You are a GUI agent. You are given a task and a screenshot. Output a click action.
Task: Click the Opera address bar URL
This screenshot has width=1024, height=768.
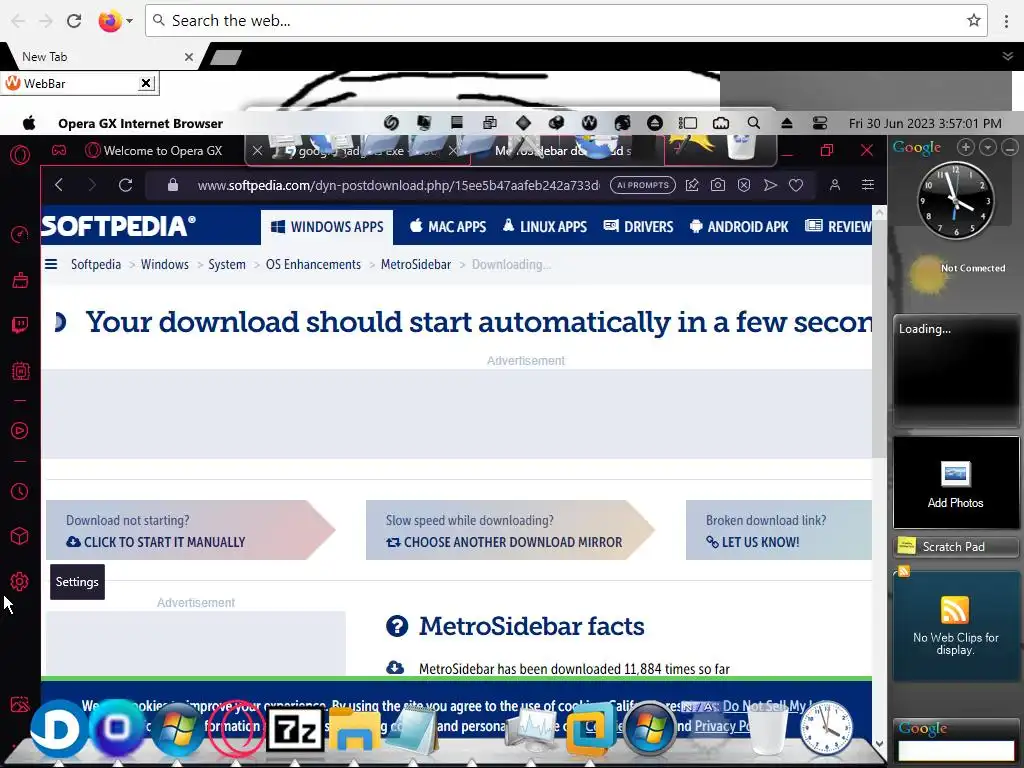399,185
